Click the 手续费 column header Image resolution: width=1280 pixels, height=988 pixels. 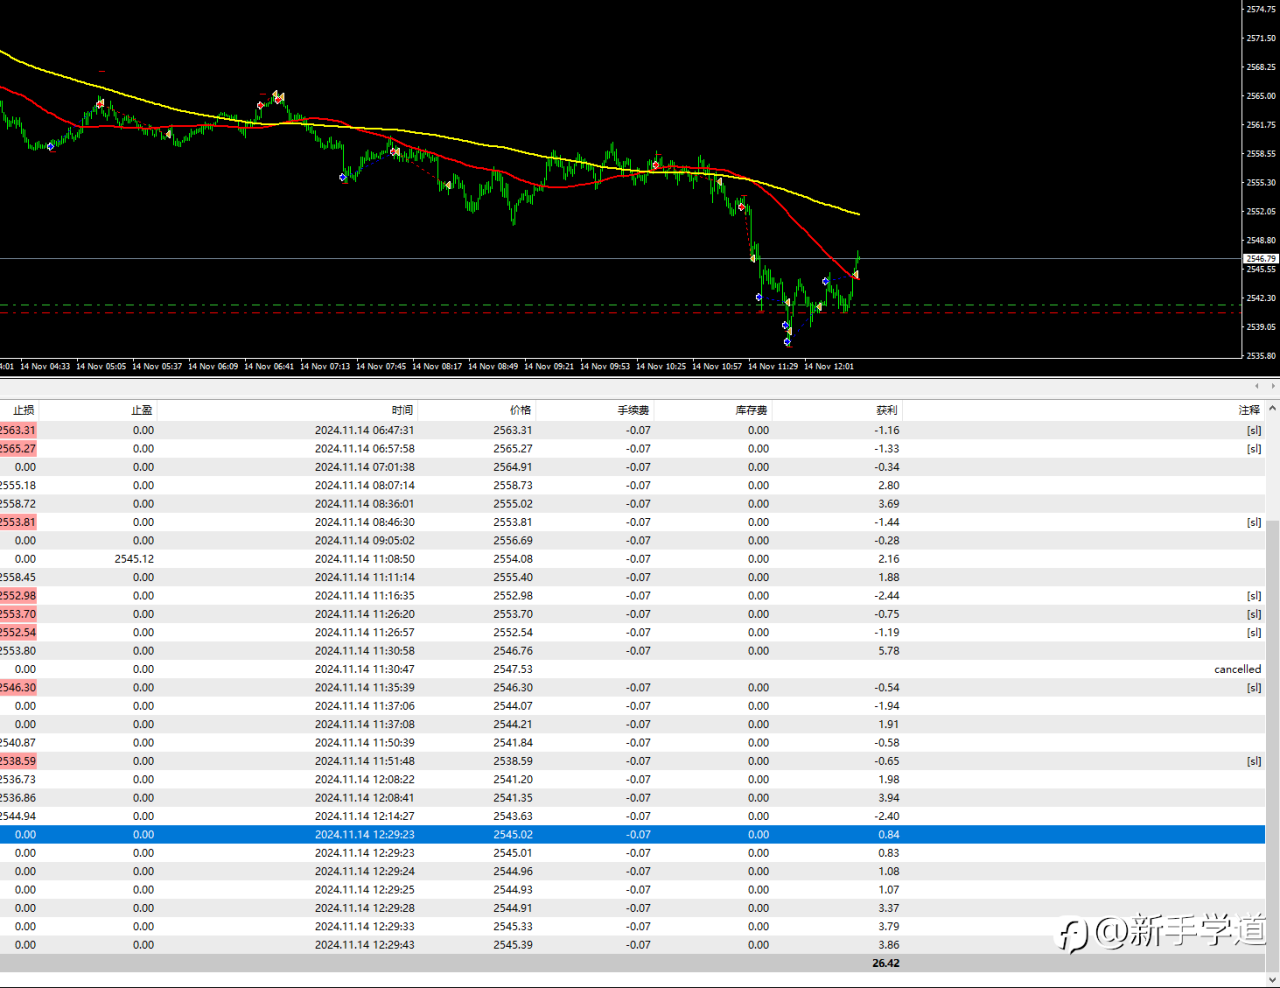coord(634,410)
